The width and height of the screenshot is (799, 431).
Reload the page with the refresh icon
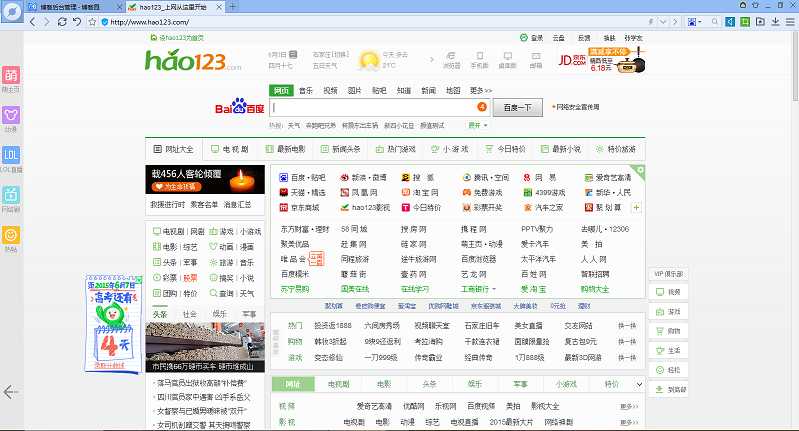pyautogui.click(x=62, y=22)
